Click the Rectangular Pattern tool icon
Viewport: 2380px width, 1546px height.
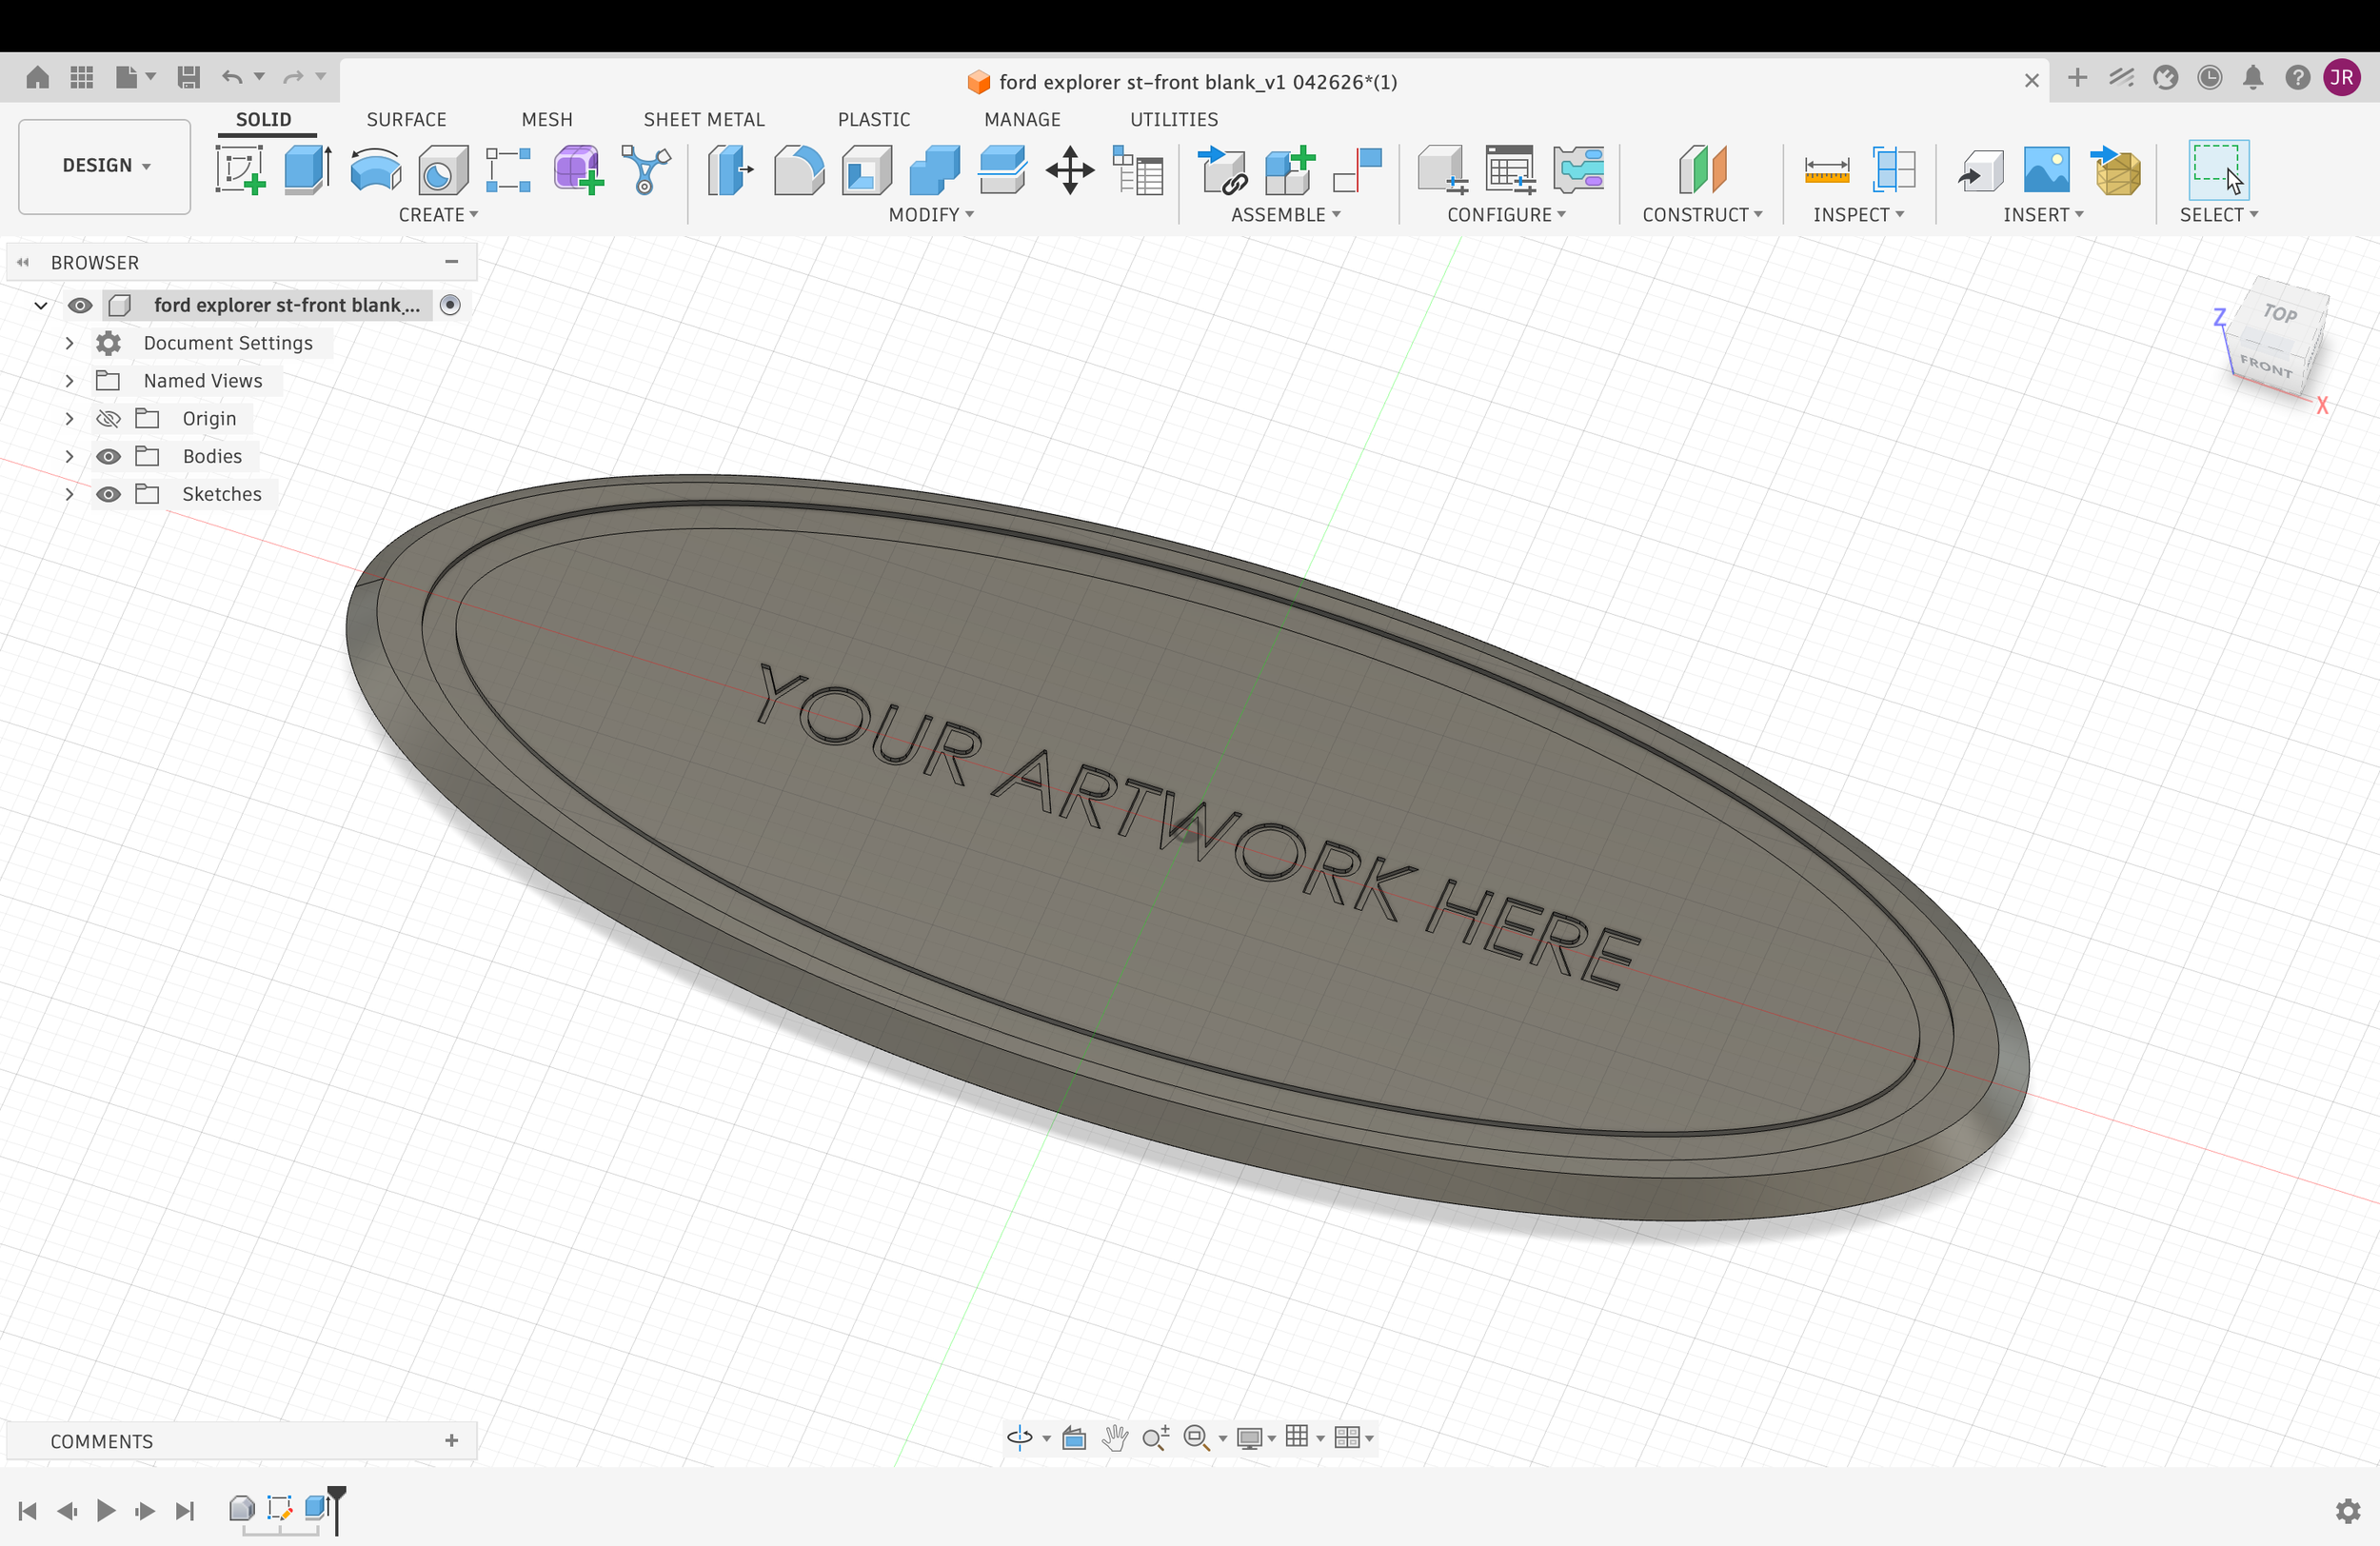(509, 169)
